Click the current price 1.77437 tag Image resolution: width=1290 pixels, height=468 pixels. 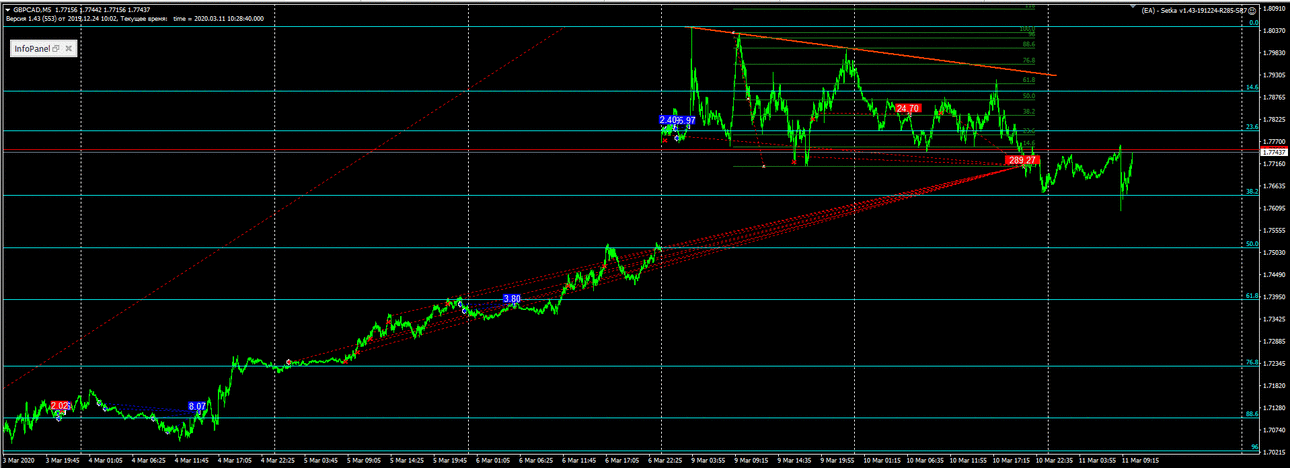pyautogui.click(x=1274, y=152)
